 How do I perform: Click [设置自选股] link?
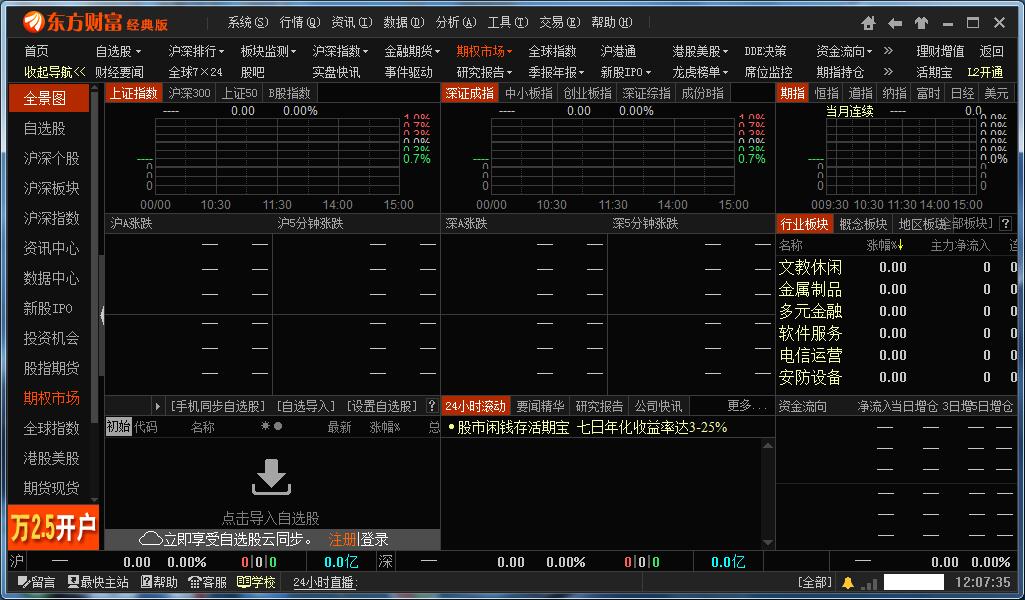(382, 406)
